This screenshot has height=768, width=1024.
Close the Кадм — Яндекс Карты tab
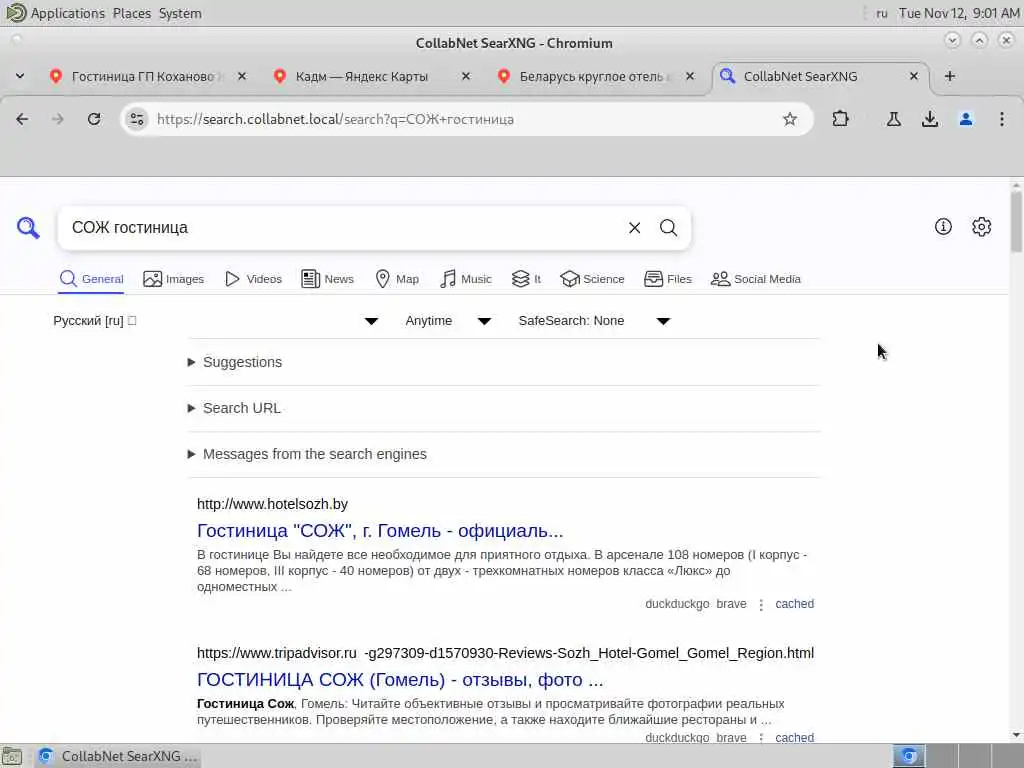466,76
